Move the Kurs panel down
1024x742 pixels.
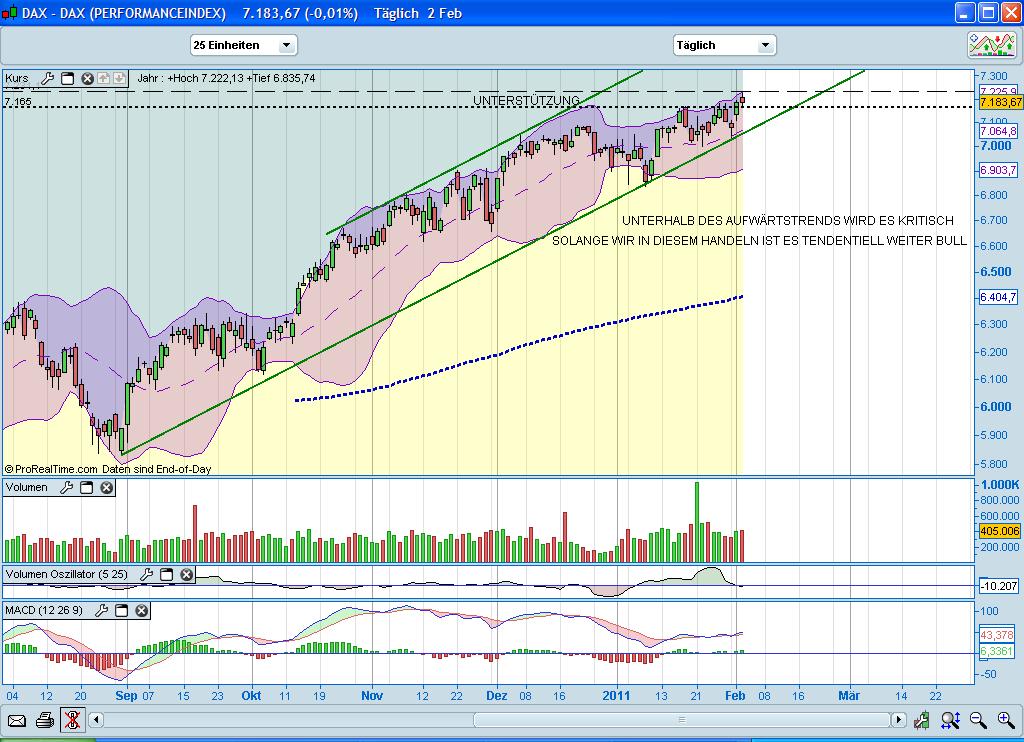point(119,78)
